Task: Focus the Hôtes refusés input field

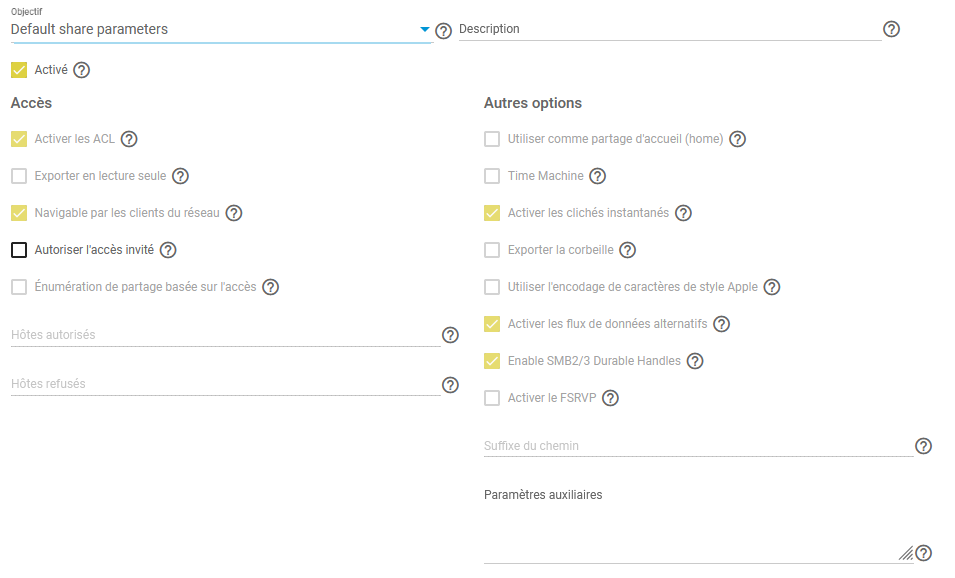Action: click(x=225, y=384)
